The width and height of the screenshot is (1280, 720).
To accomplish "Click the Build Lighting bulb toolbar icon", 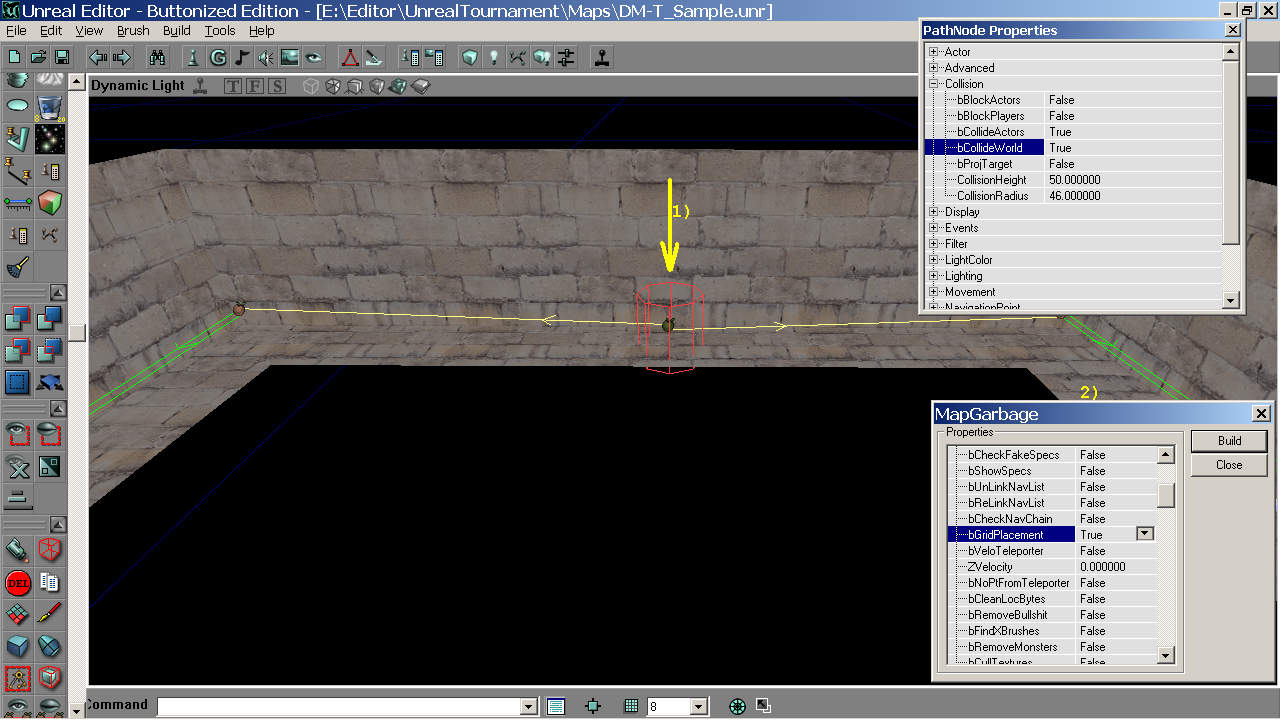I will pos(494,57).
